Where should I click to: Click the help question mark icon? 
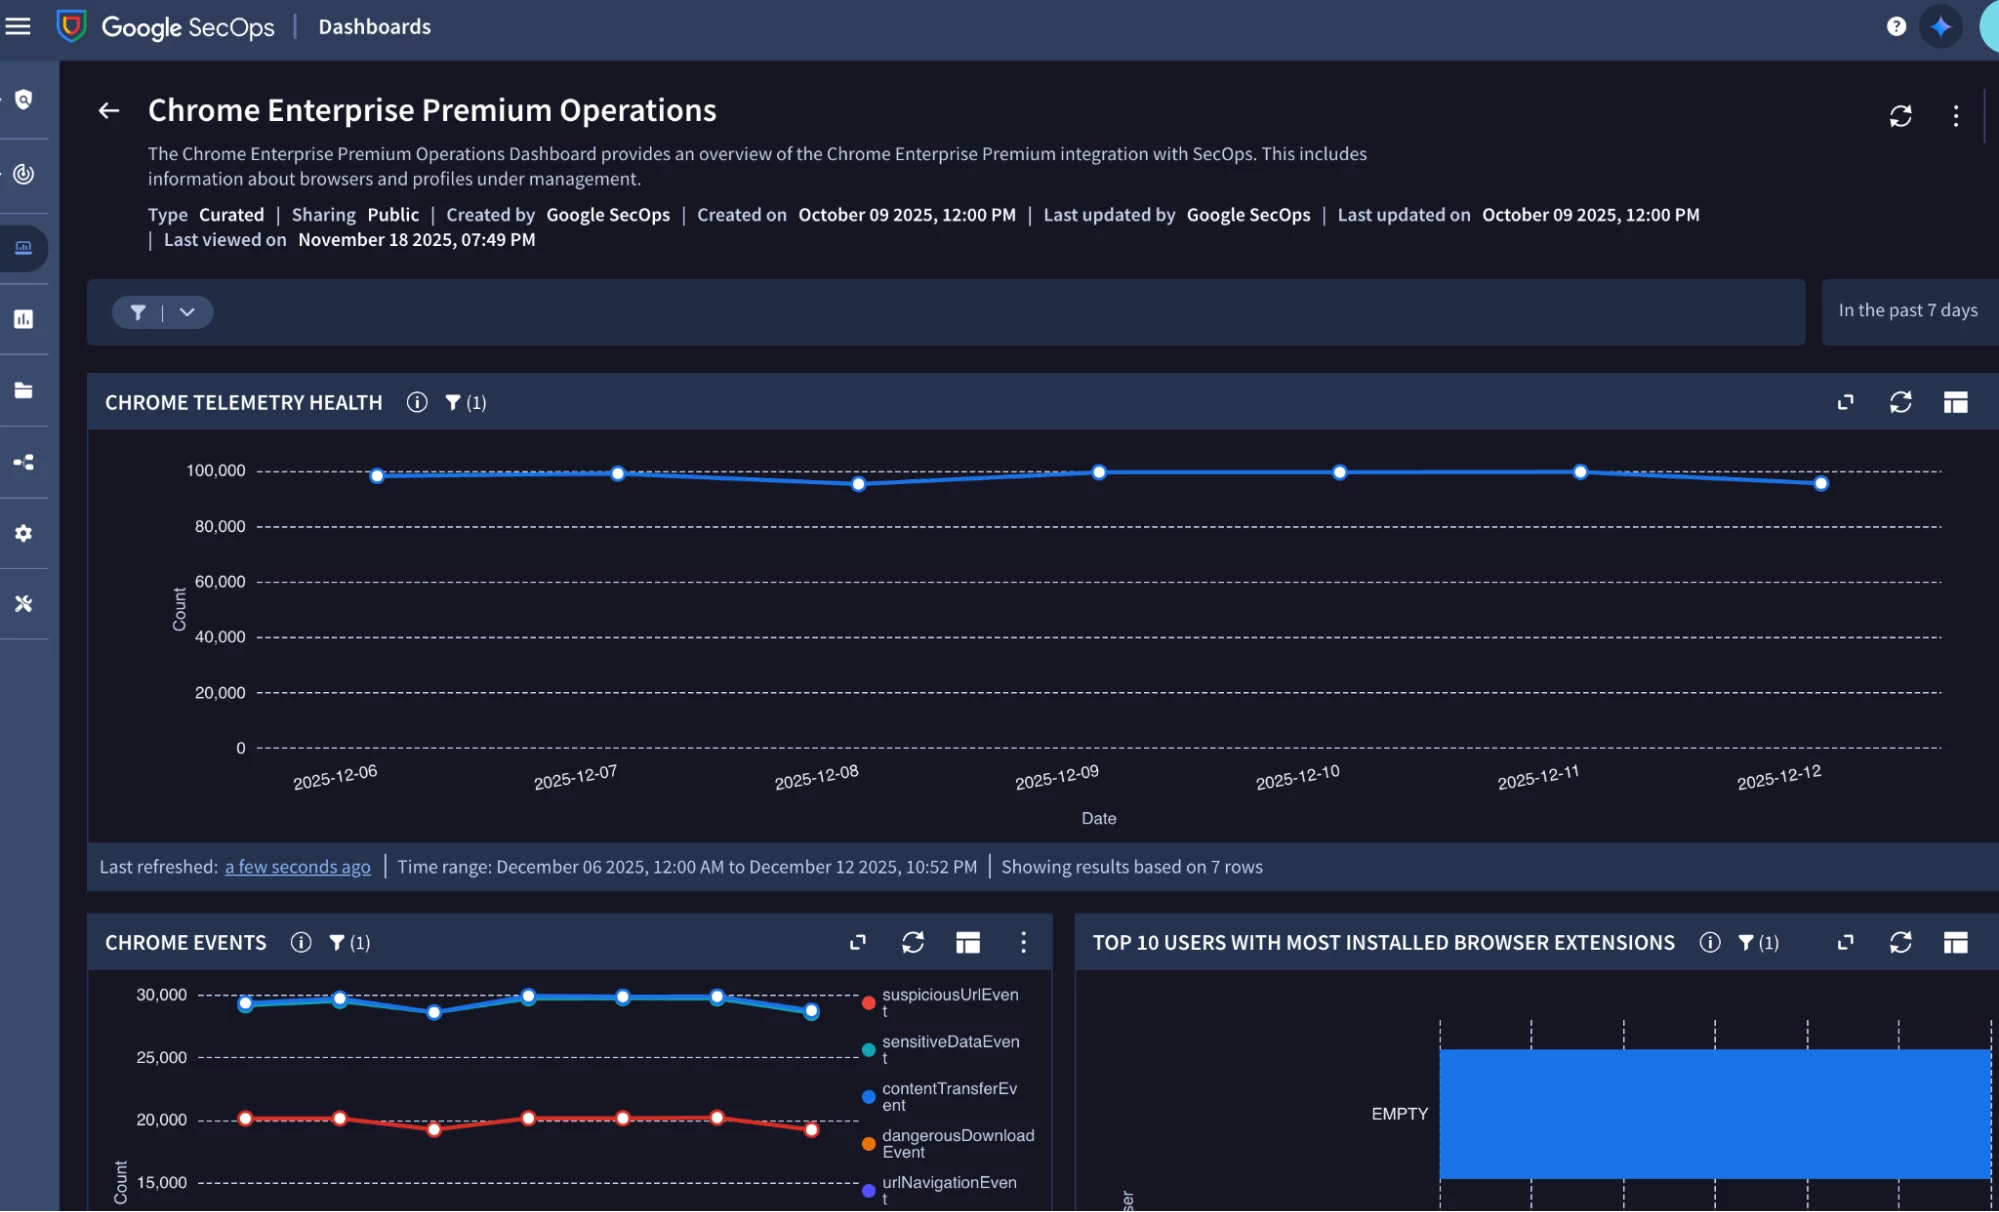coord(1896,27)
